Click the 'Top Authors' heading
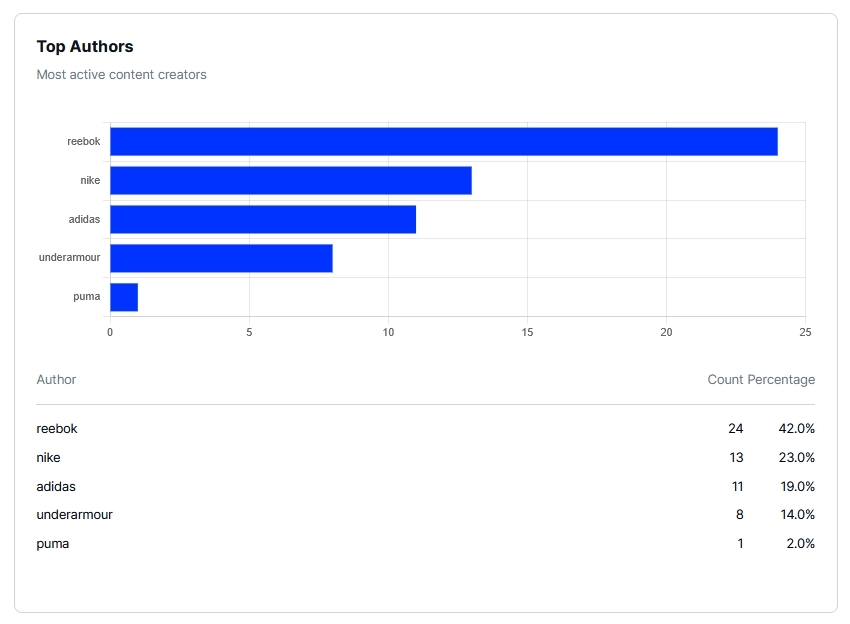The width and height of the screenshot is (850, 624). 85,47
